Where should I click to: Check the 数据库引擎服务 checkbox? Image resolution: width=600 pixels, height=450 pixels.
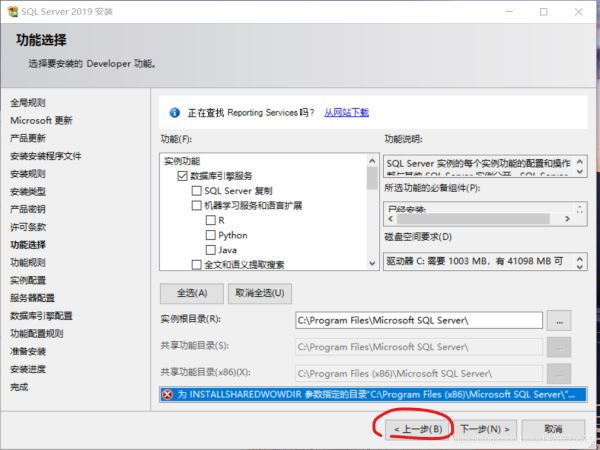(182, 175)
